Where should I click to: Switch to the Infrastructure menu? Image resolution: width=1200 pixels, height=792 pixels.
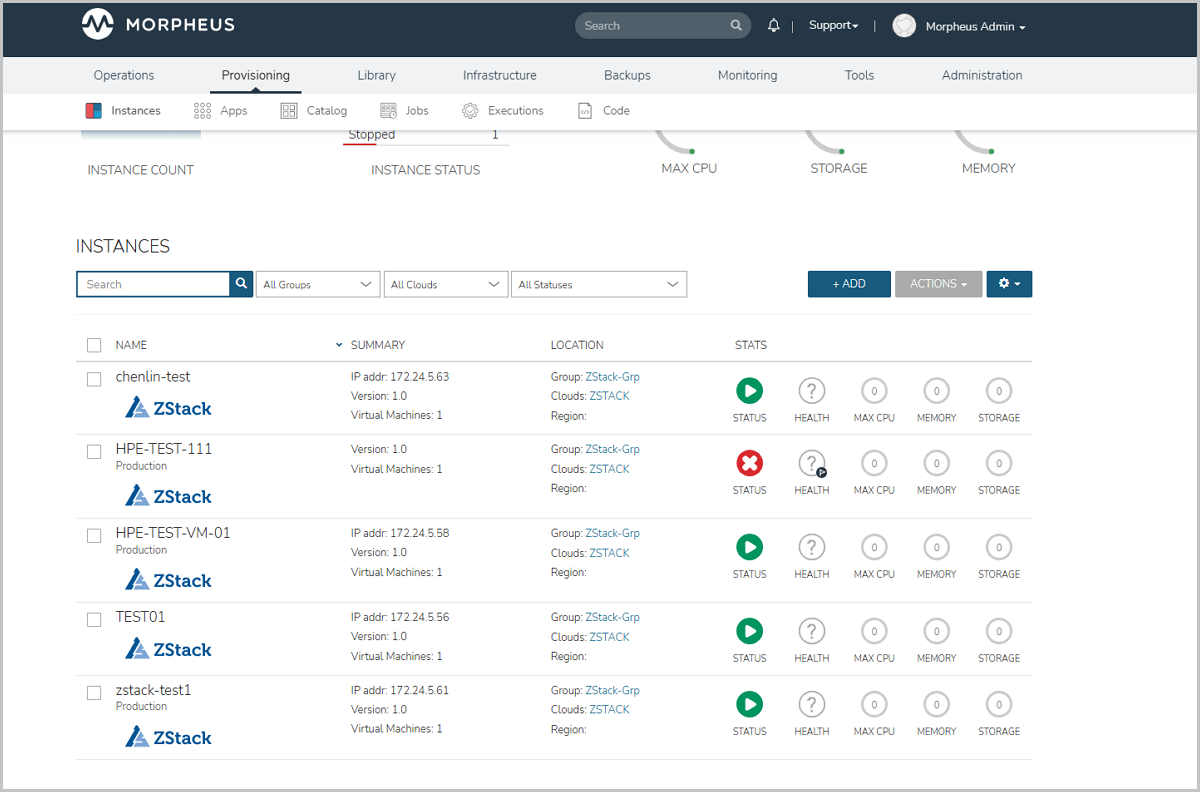[x=499, y=75]
